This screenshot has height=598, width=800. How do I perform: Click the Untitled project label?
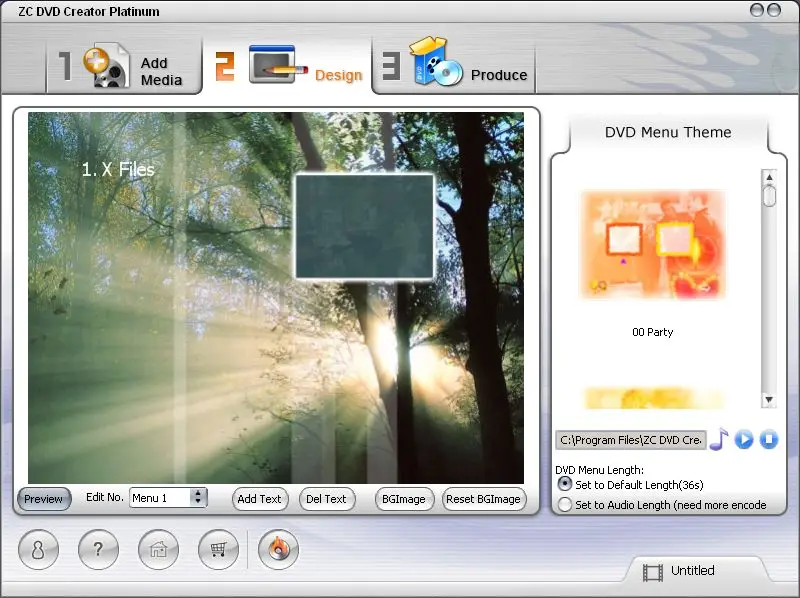tap(692, 570)
